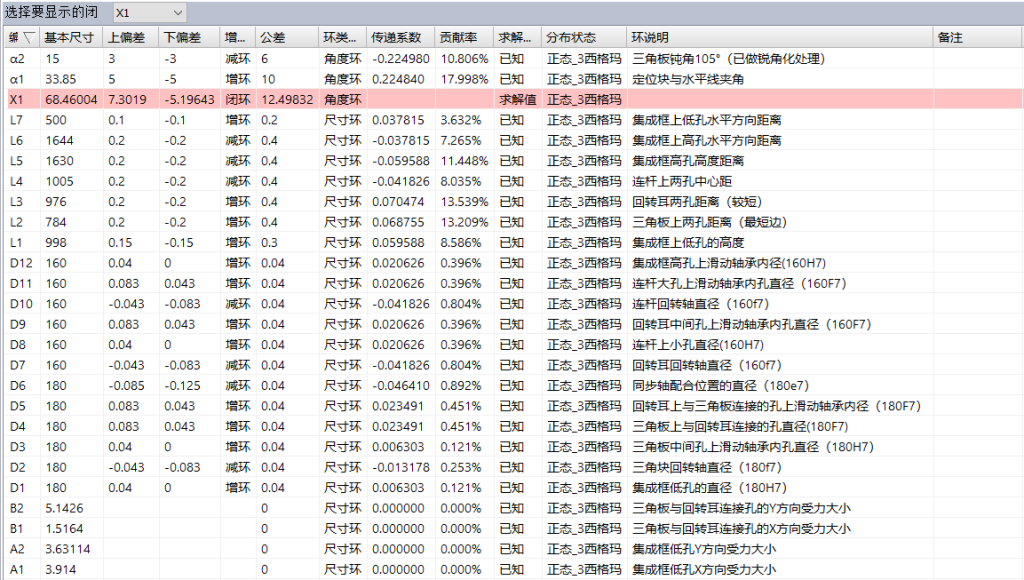Select the D12 row name cell
The image size is (1024, 580).
pyautogui.click(x=22, y=263)
